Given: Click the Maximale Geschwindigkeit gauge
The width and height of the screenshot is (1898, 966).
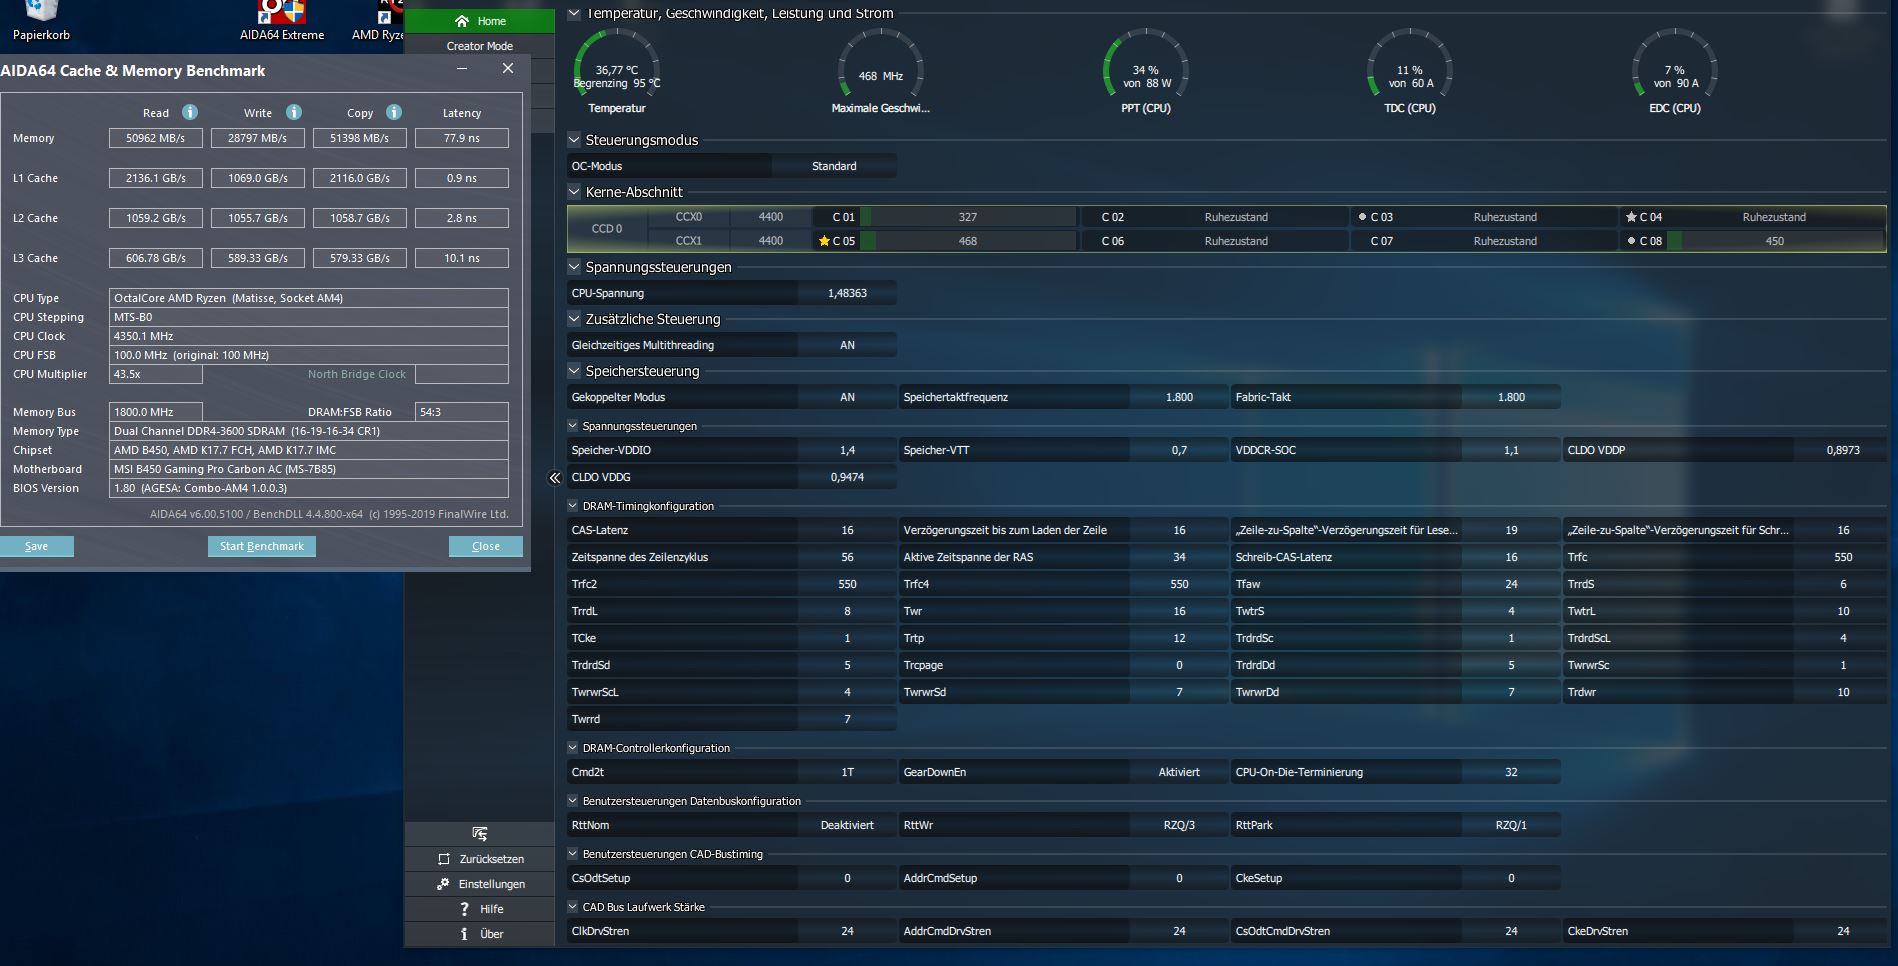Looking at the screenshot, I should [881, 70].
